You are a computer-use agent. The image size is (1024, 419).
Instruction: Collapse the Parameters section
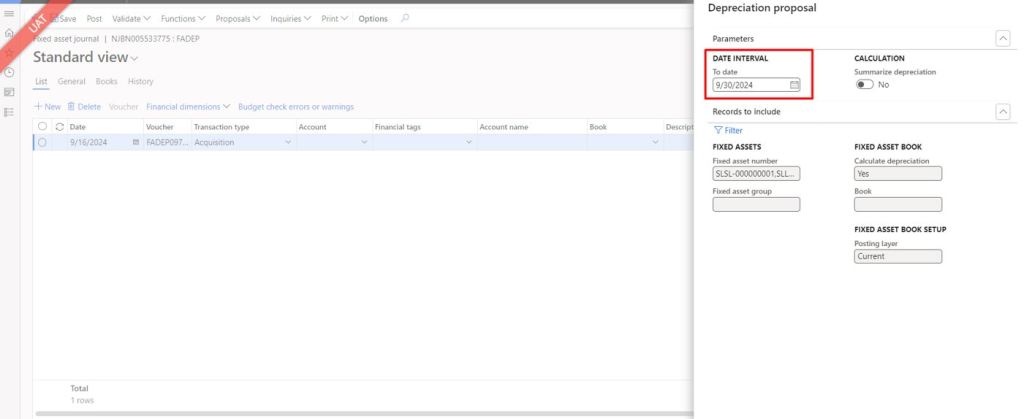pos(1003,37)
